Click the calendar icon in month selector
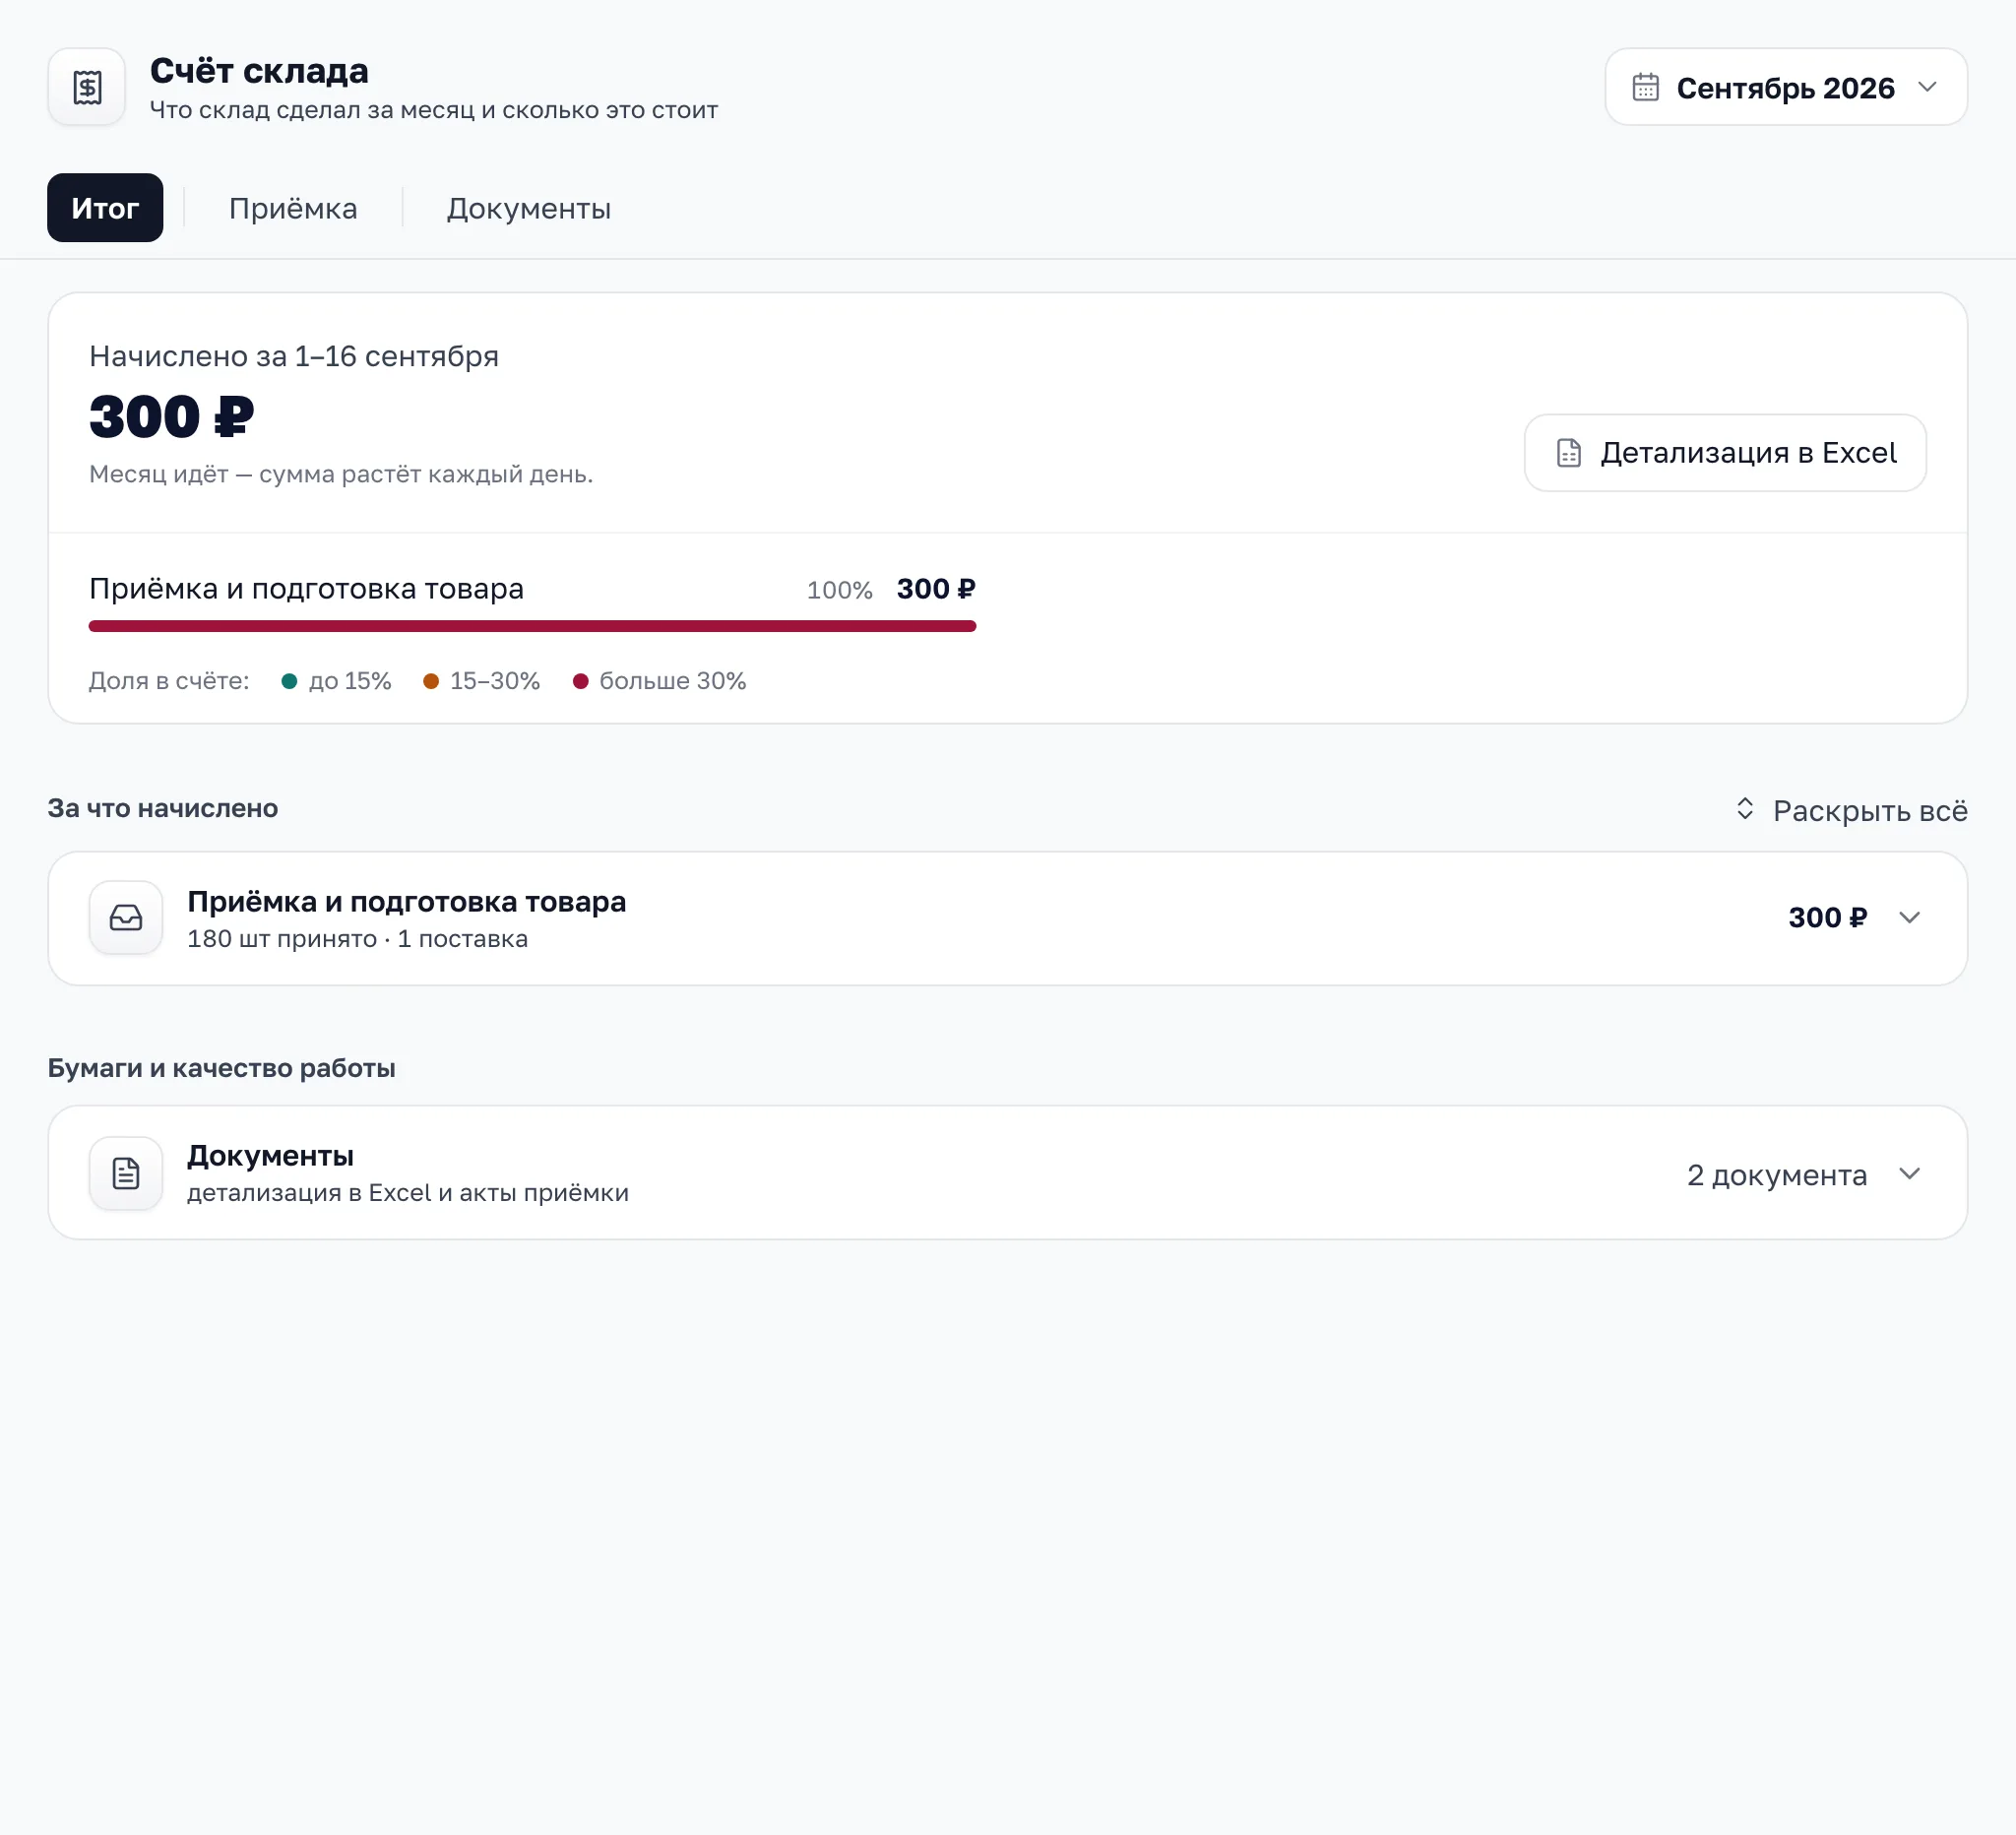 click(x=1645, y=88)
